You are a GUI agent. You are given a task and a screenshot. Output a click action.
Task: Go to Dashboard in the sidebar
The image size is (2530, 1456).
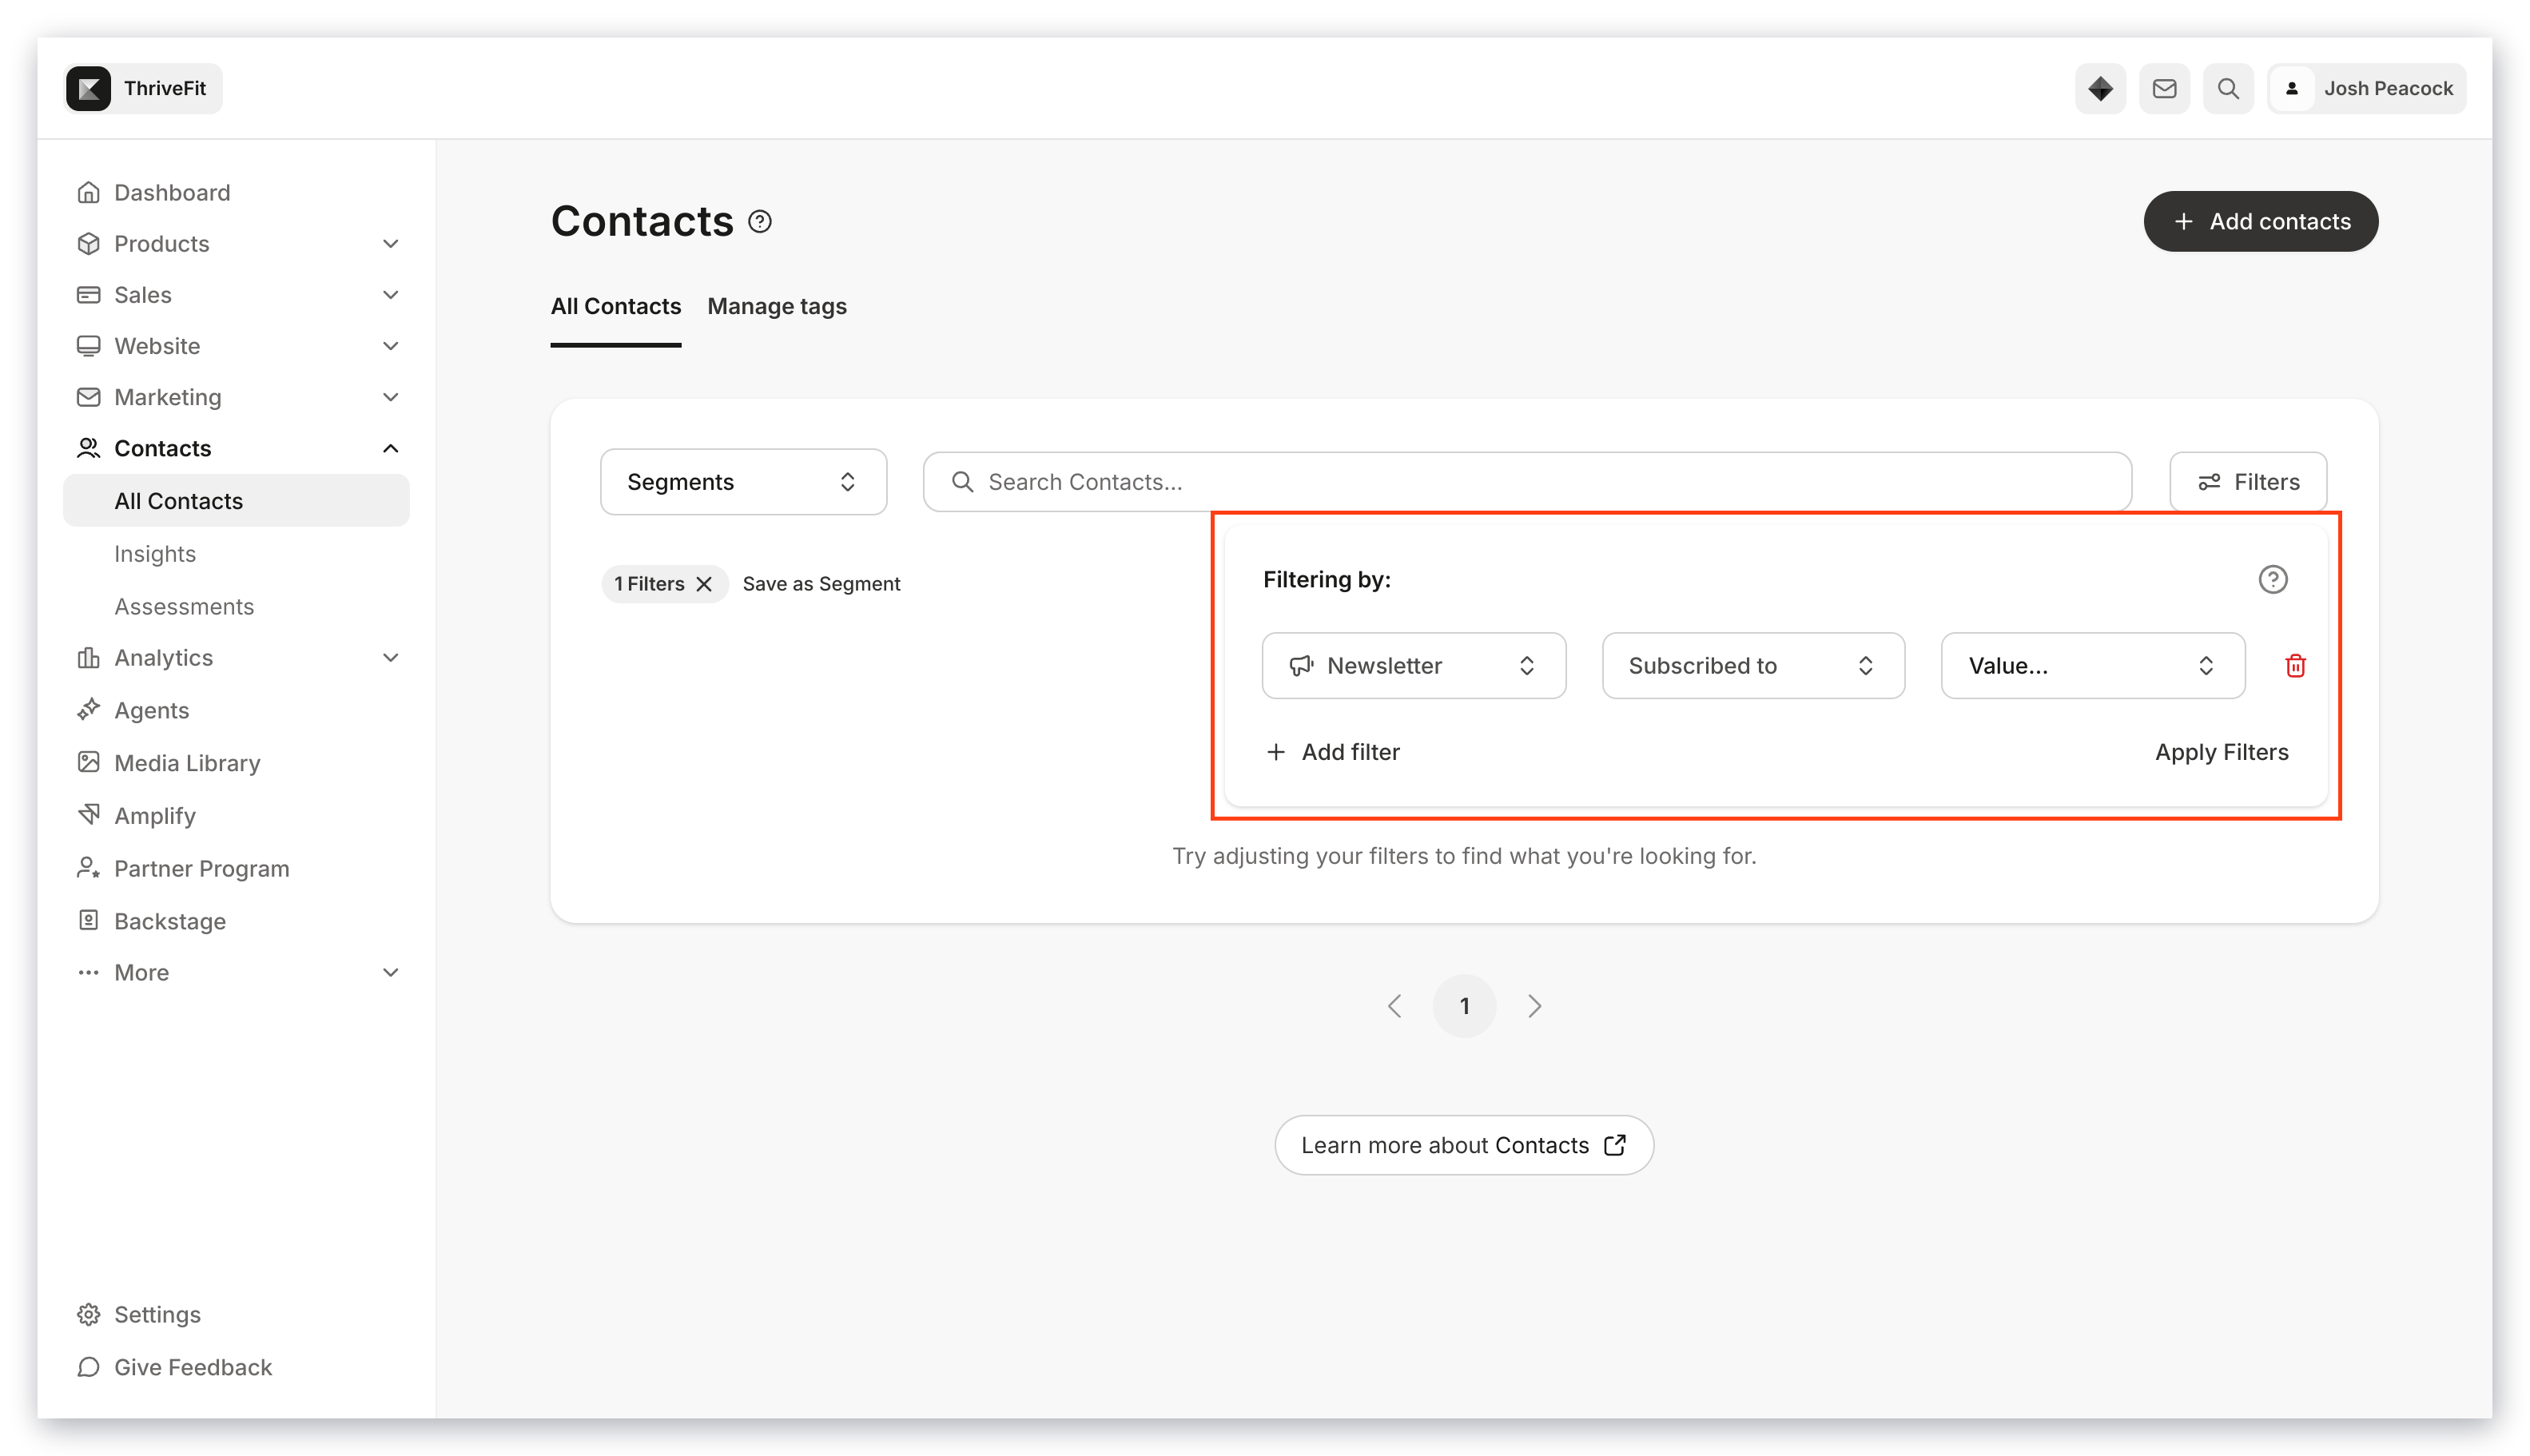pos(172,192)
